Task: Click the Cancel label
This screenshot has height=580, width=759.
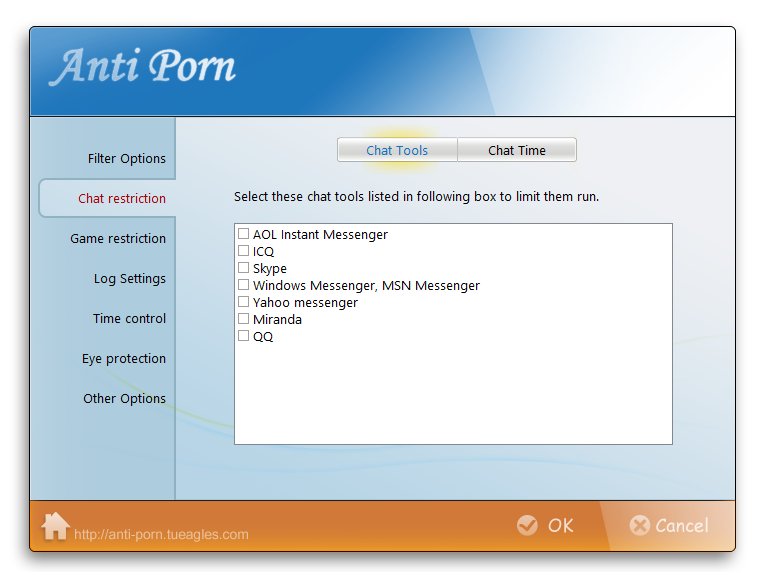Action: [682, 526]
